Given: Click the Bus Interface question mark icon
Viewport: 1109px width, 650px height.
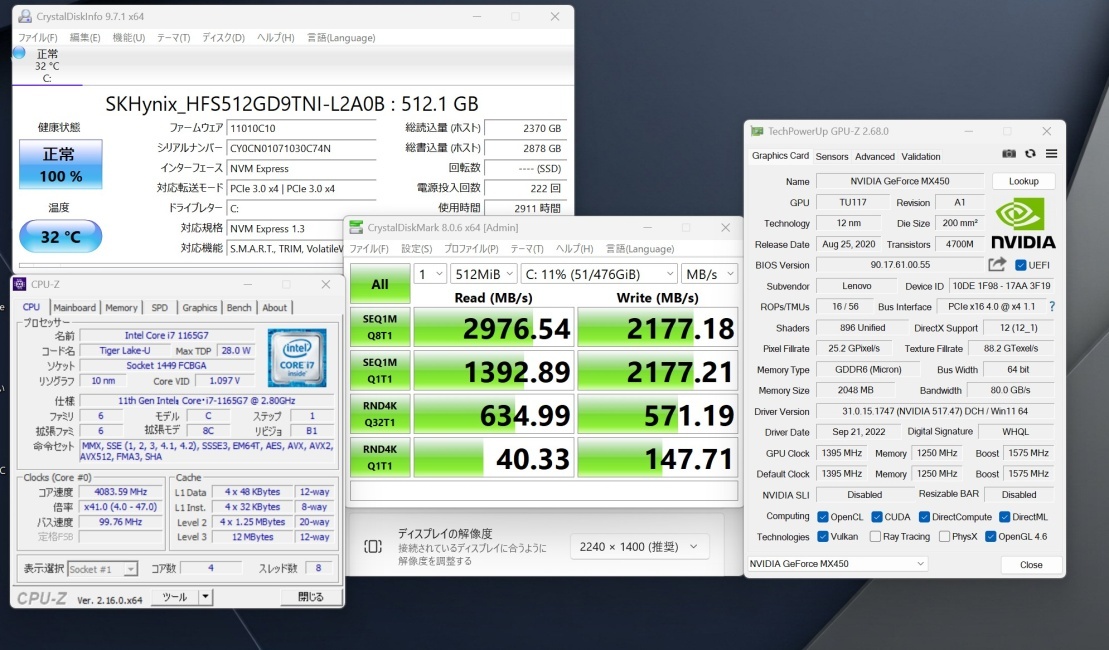Looking at the screenshot, I should click(1051, 307).
